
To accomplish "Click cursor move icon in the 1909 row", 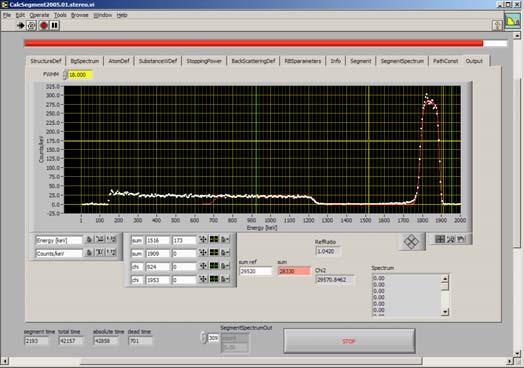I will (203, 253).
